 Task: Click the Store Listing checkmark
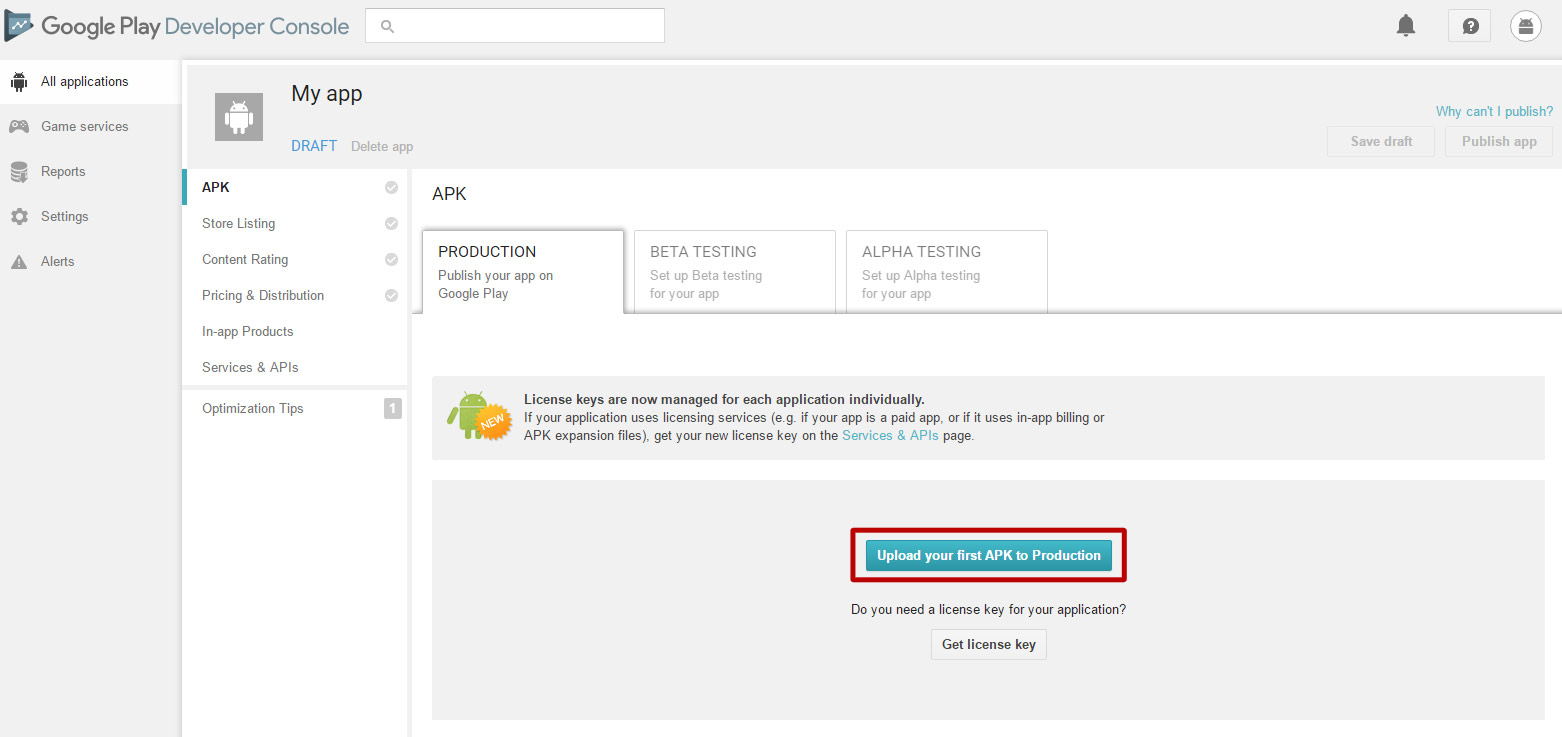[391, 224]
